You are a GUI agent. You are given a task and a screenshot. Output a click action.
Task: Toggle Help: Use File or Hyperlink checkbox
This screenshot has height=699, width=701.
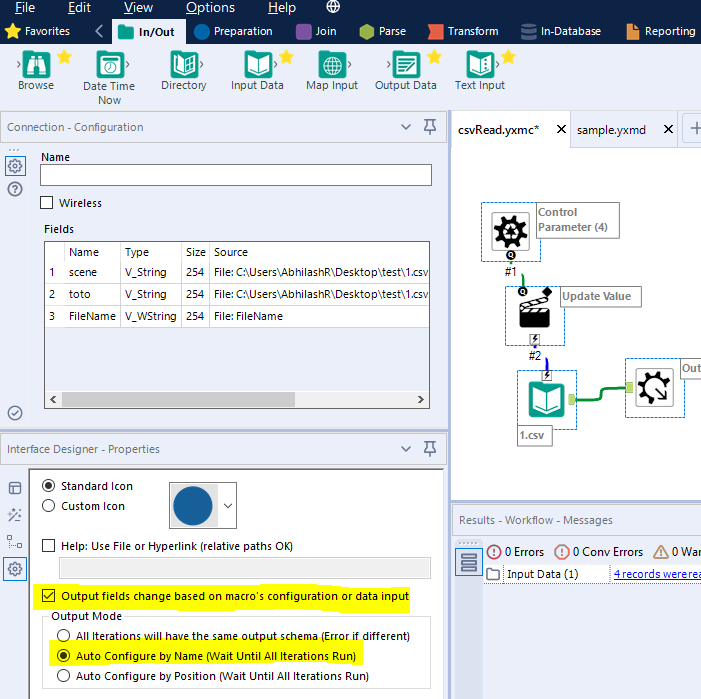[x=49, y=546]
